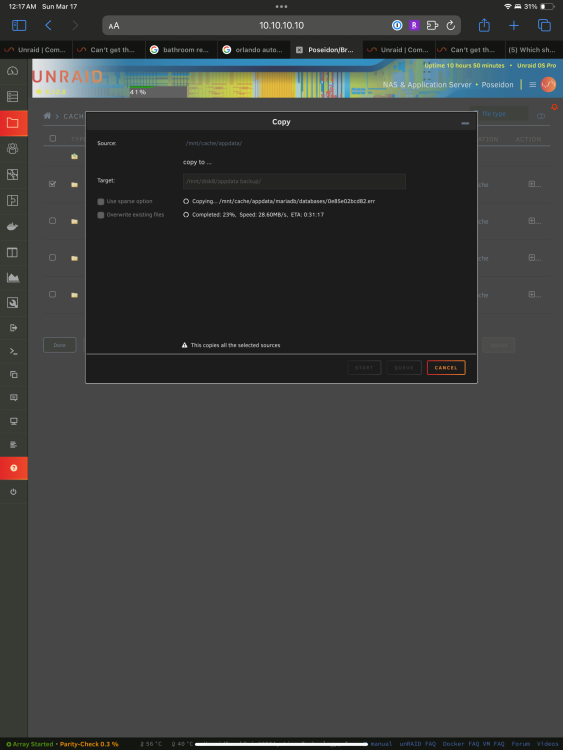Open the Log lines icon in sidebar
This screenshot has width=563, height=750.
(13, 444)
